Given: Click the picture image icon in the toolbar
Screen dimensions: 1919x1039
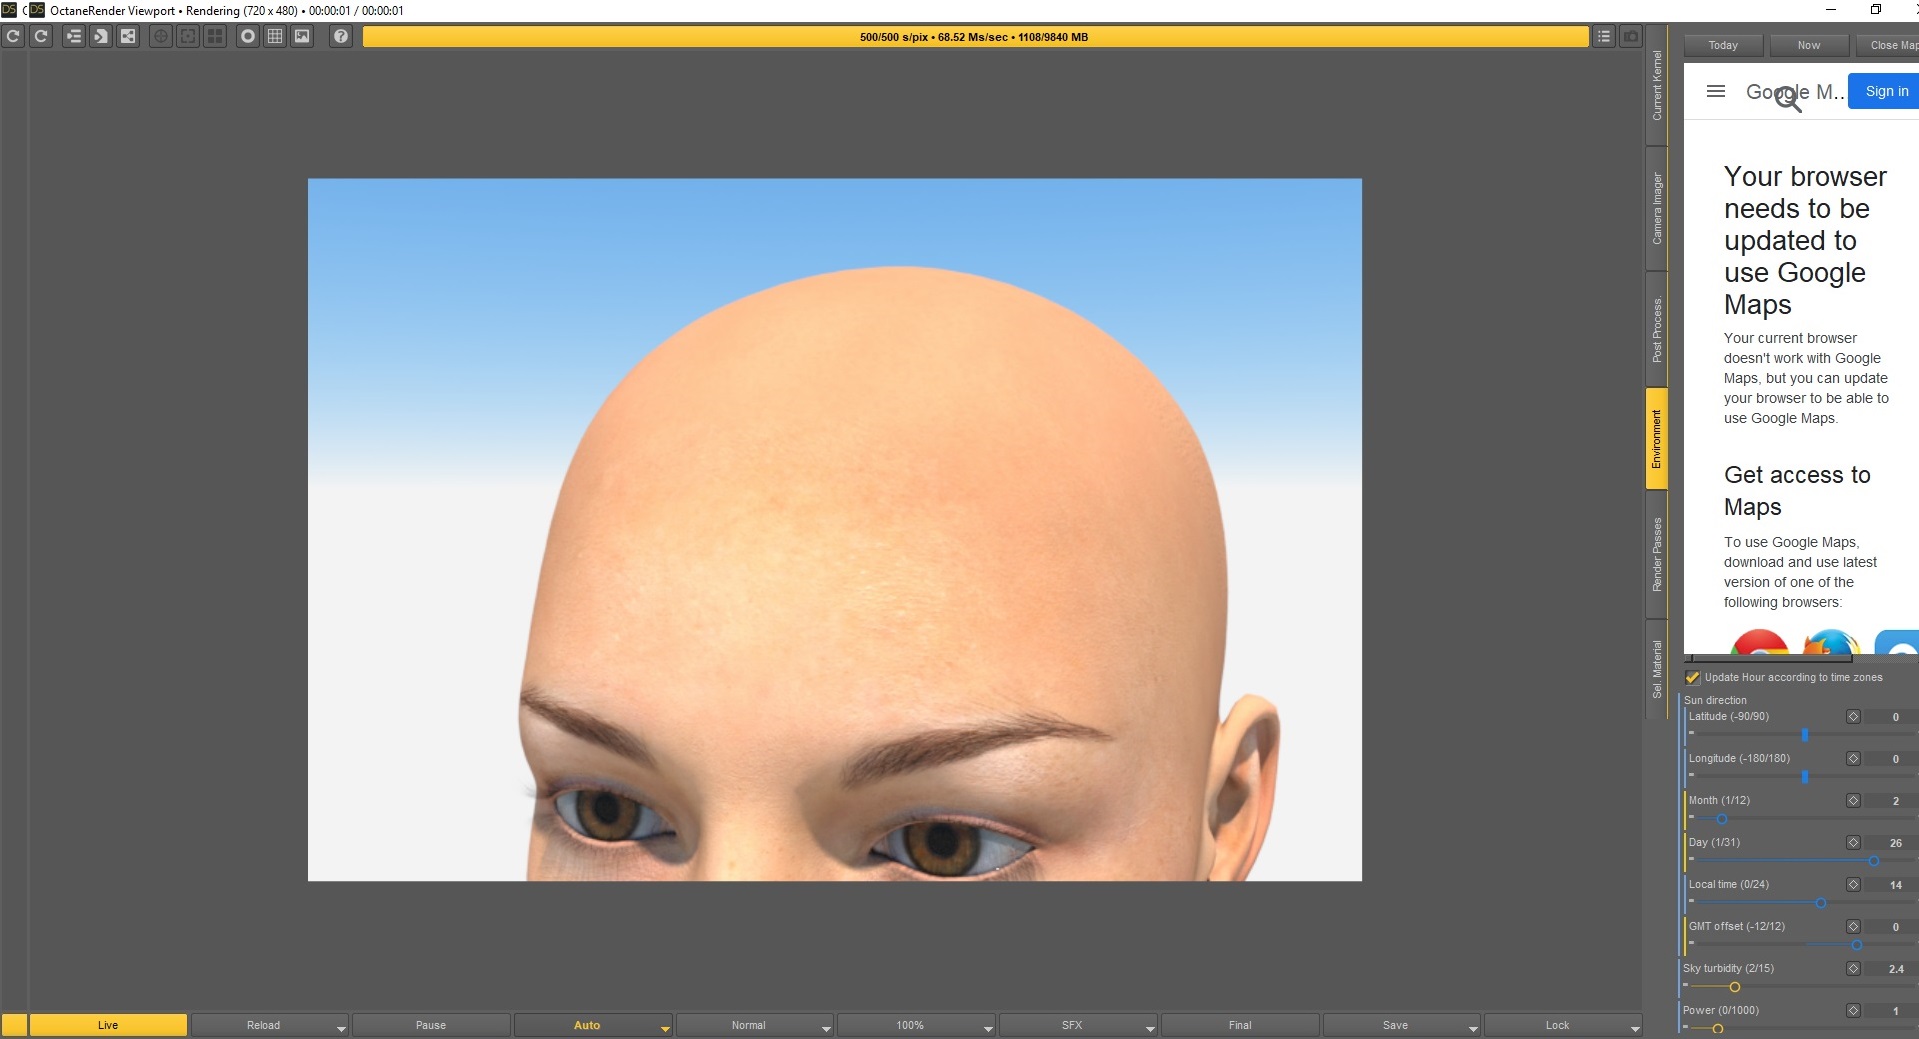Looking at the screenshot, I should tap(302, 36).
